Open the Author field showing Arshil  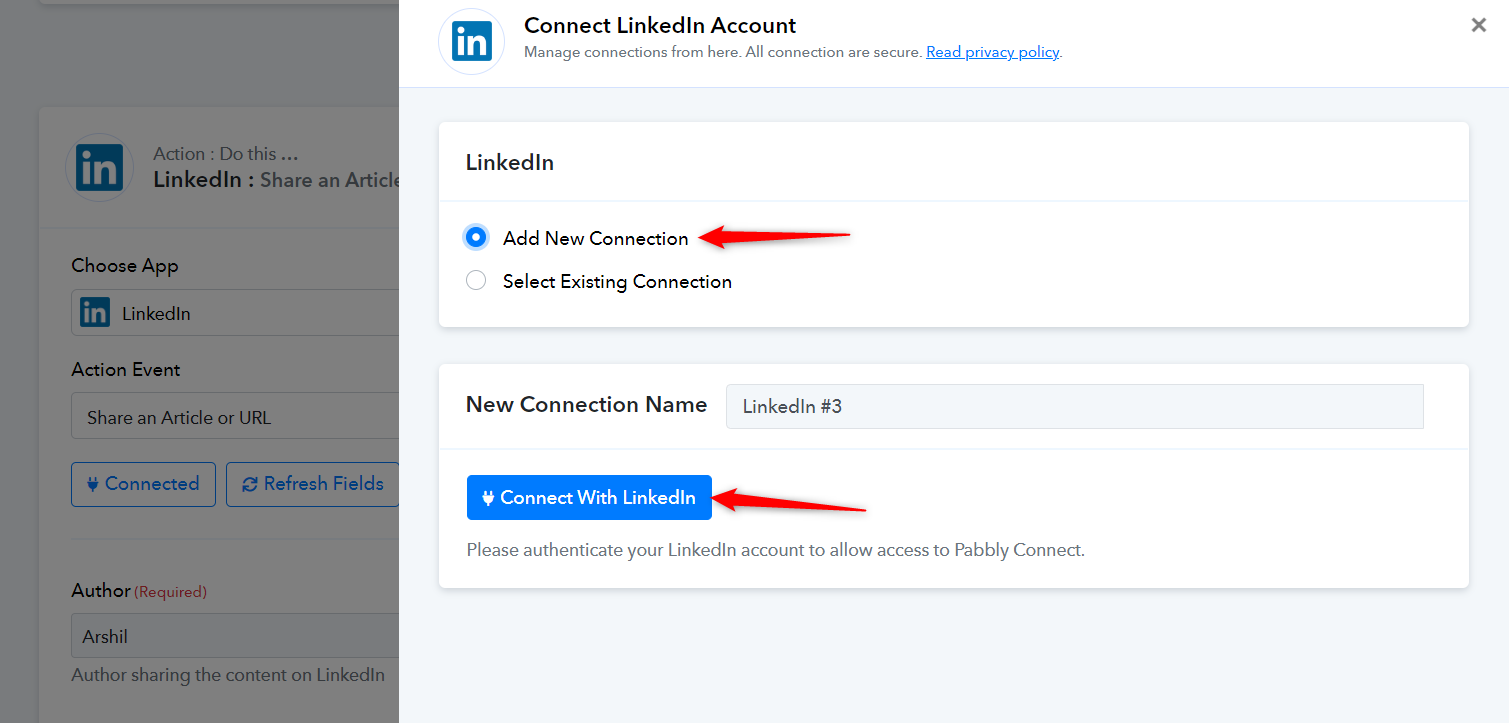click(x=235, y=636)
